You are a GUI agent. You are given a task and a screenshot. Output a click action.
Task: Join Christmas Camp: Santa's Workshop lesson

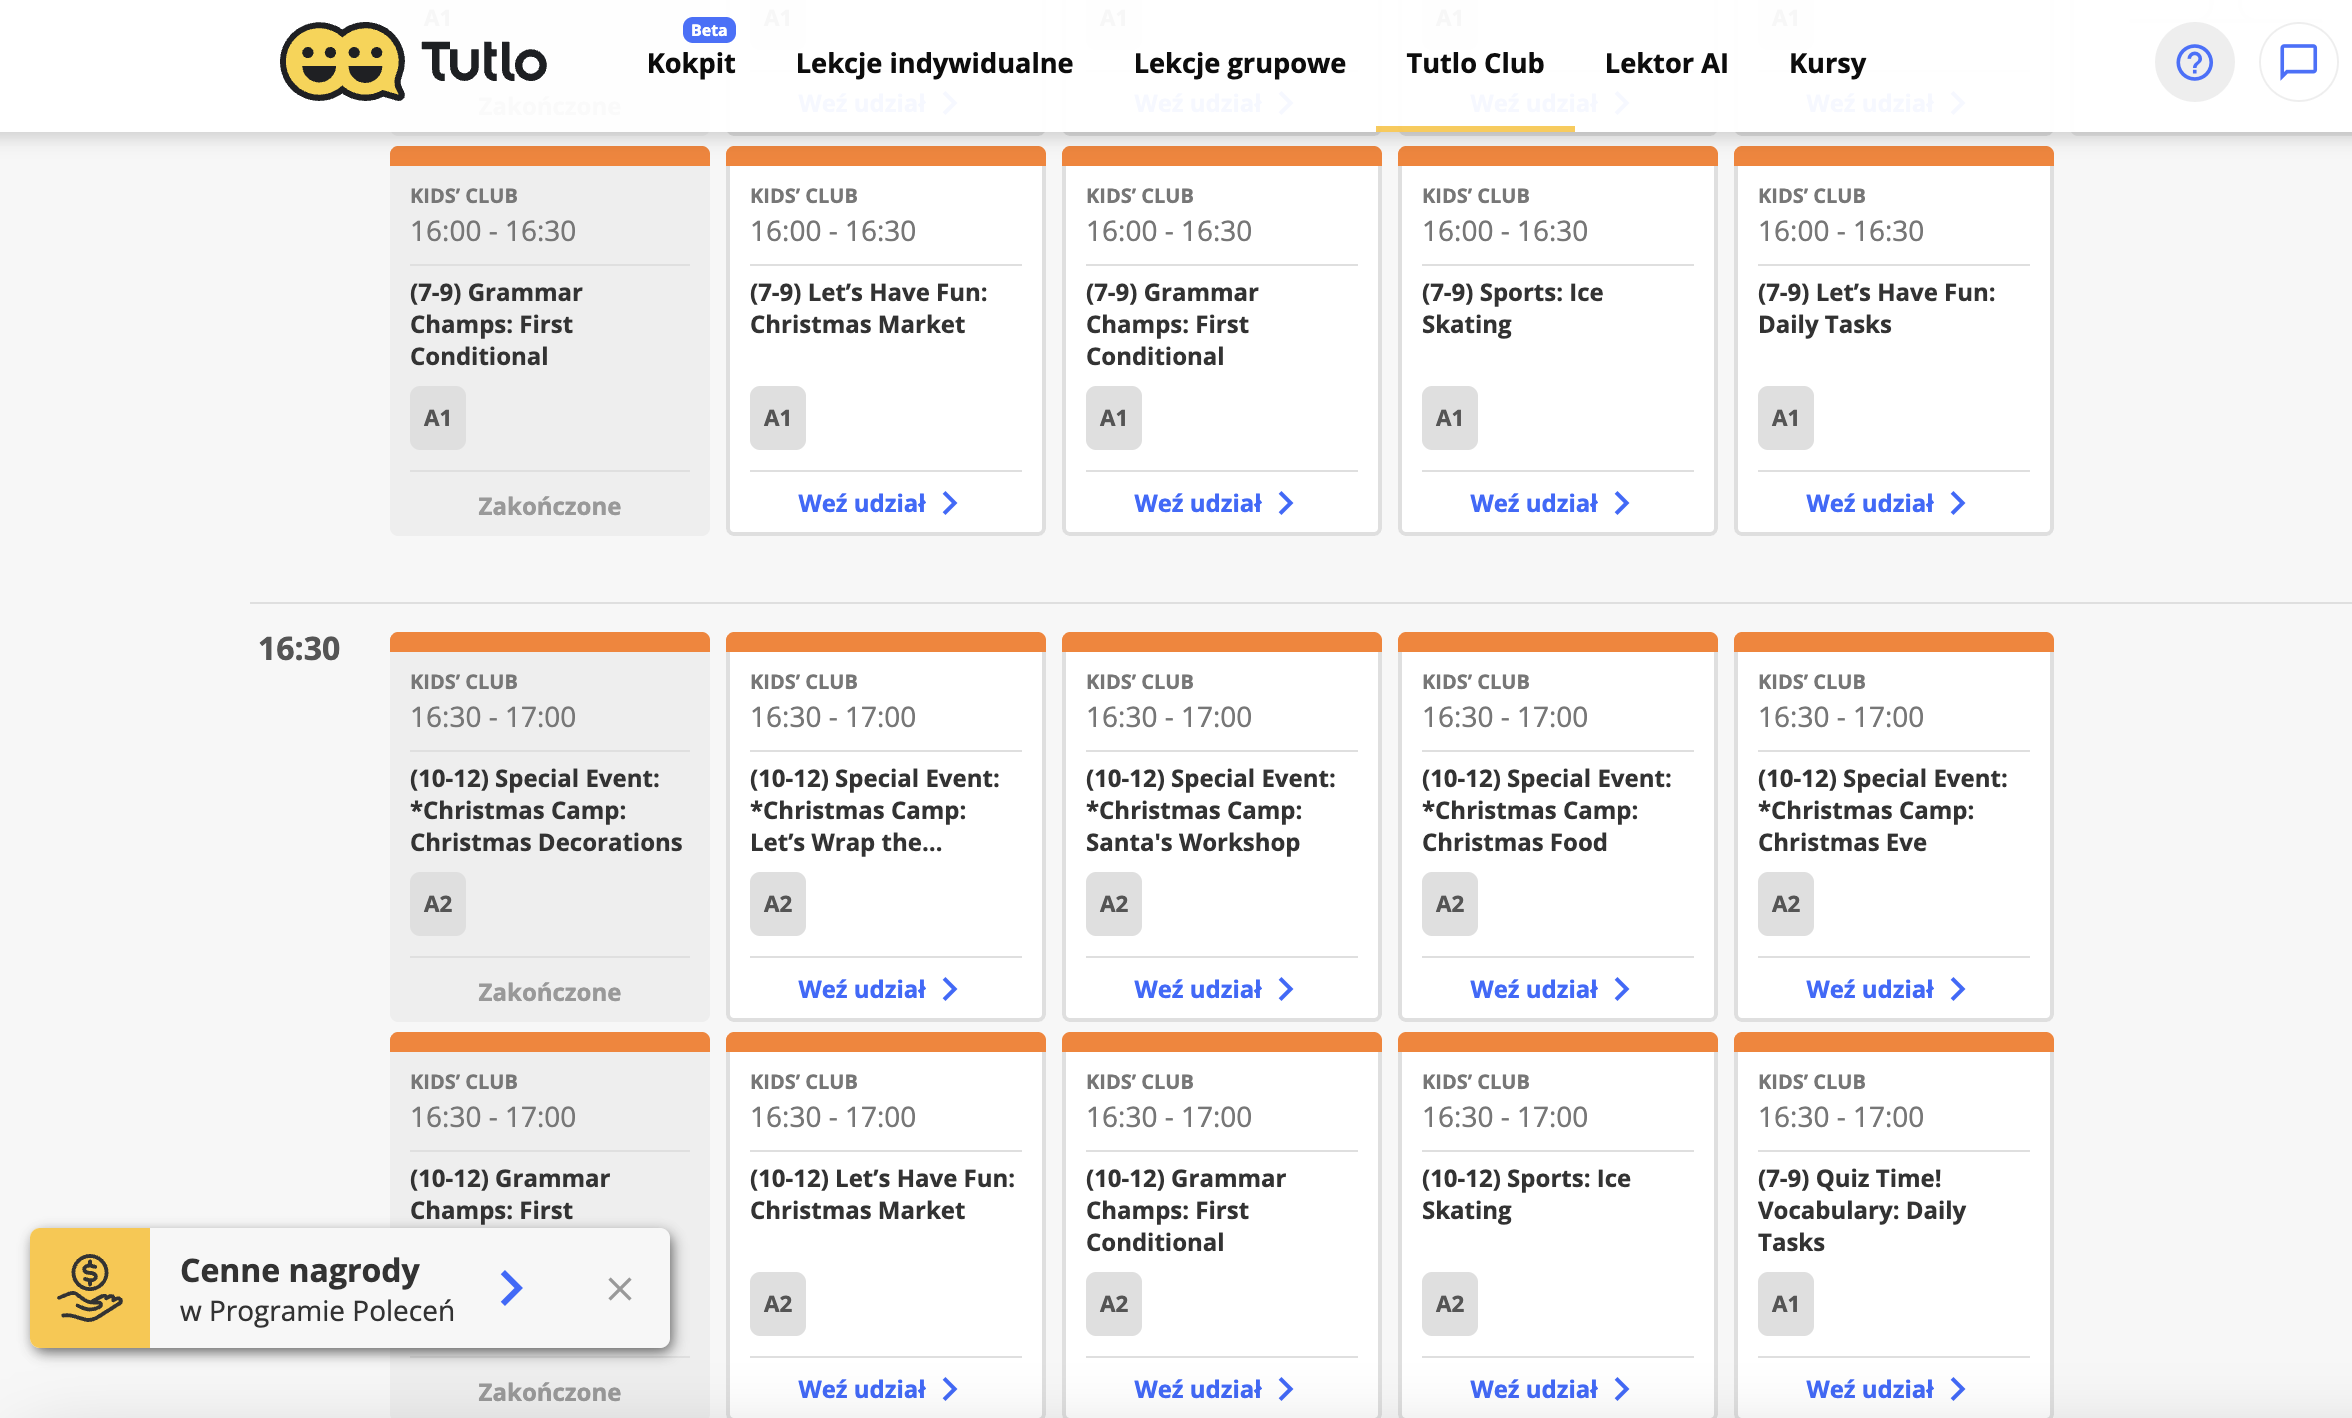1213,989
